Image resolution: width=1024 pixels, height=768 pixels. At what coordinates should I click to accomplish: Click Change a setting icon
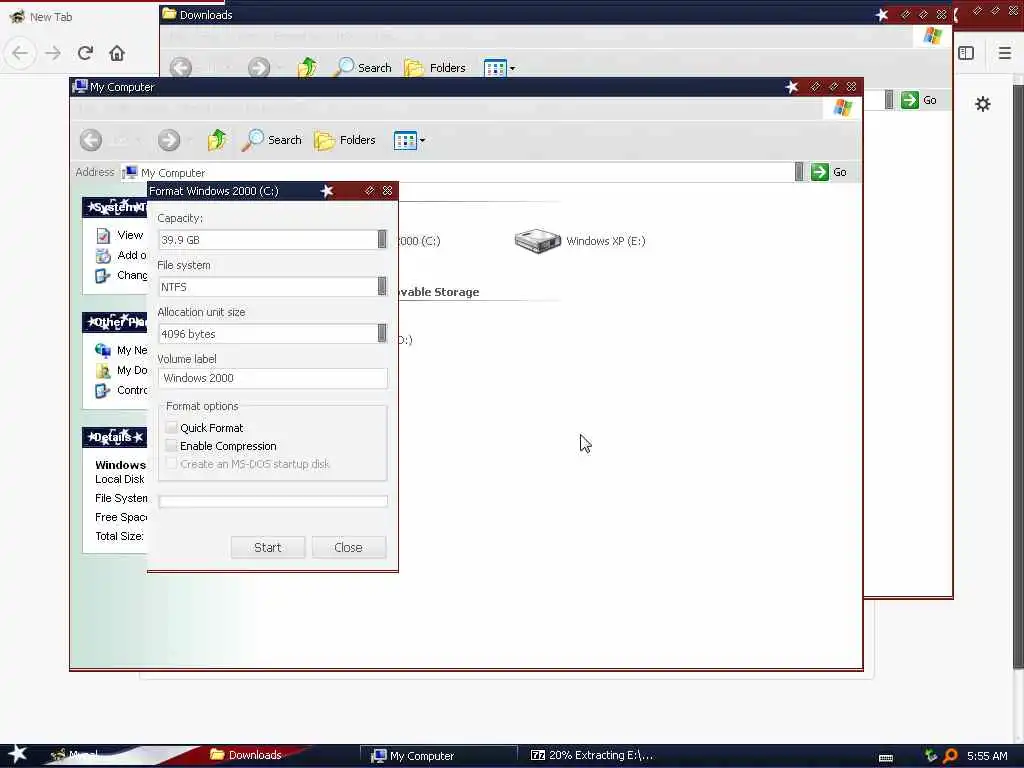point(103,276)
